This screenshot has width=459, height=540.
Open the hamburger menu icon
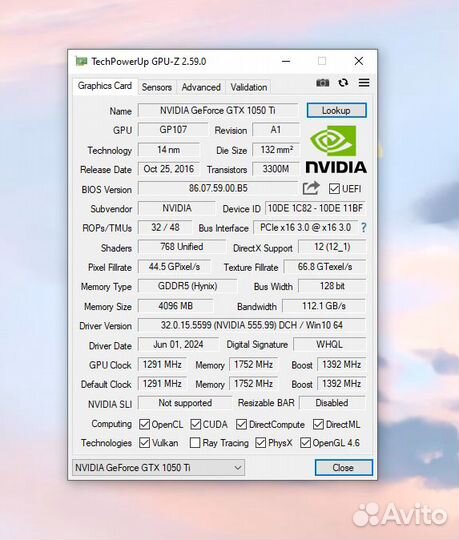coord(364,83)
